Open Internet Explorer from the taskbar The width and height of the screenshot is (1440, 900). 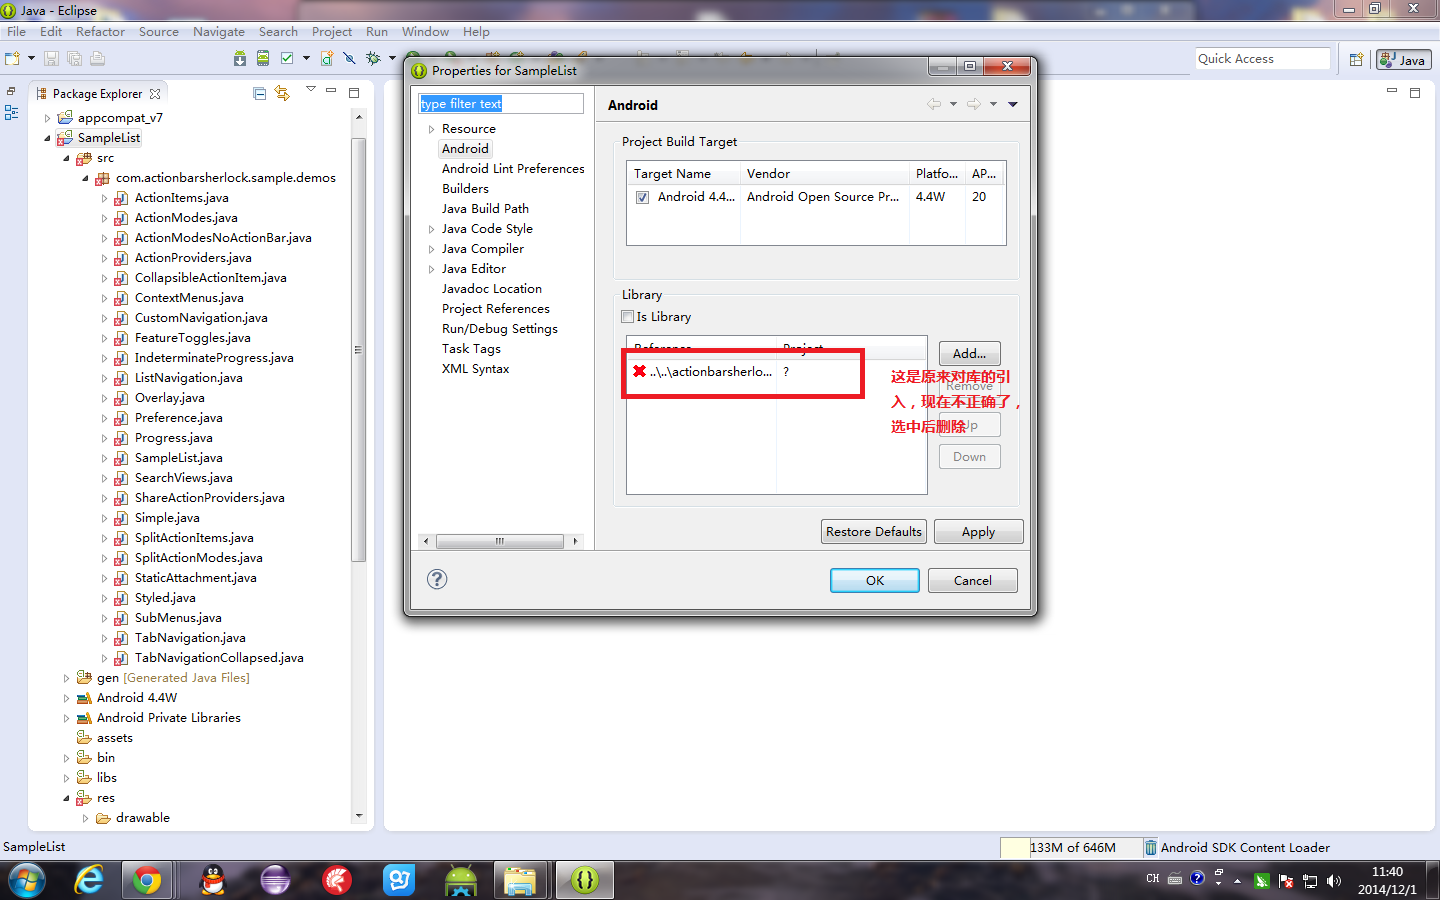pyautogui.click(x=89, y=880)
